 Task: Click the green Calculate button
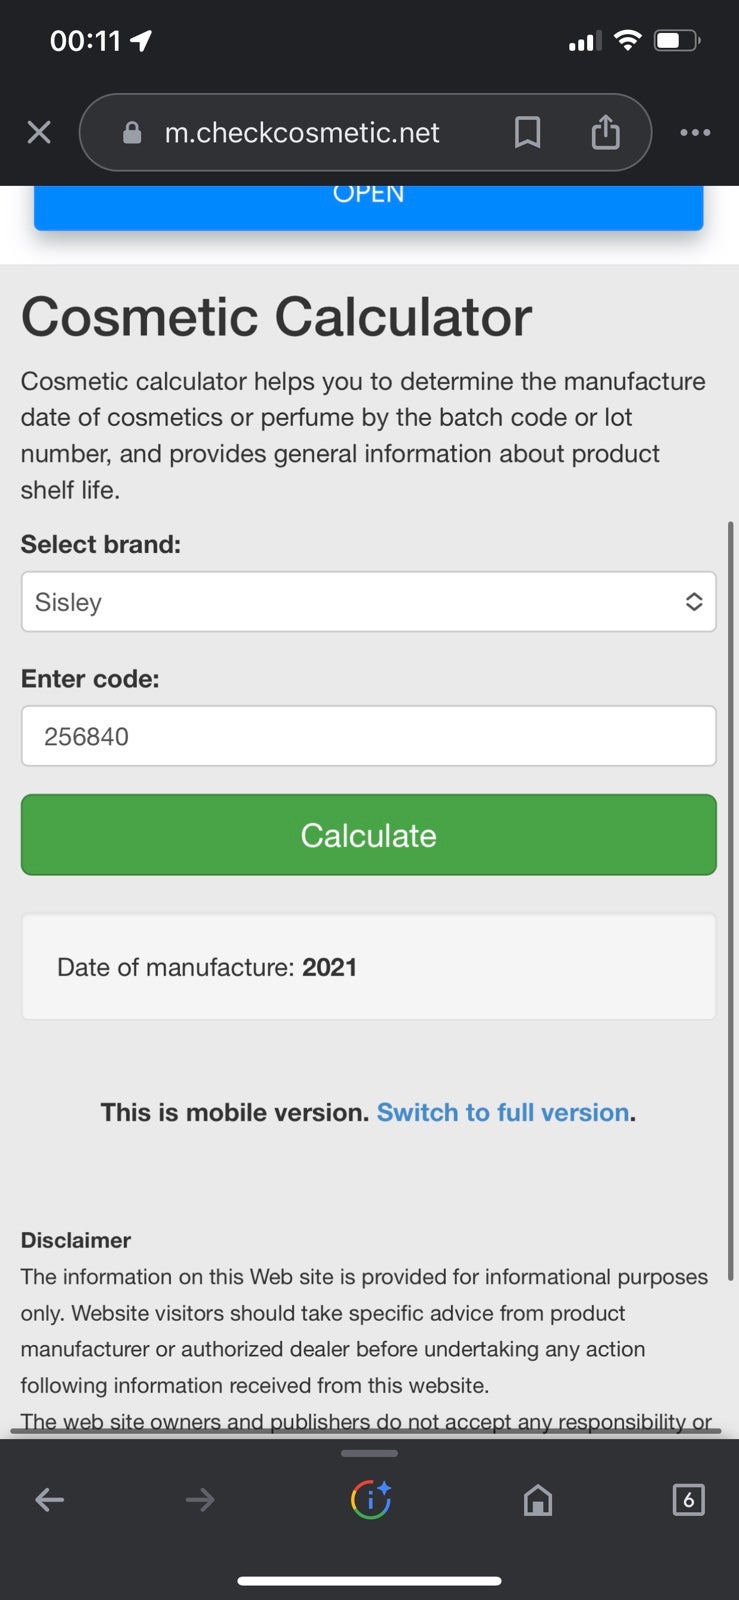[369, 835]
